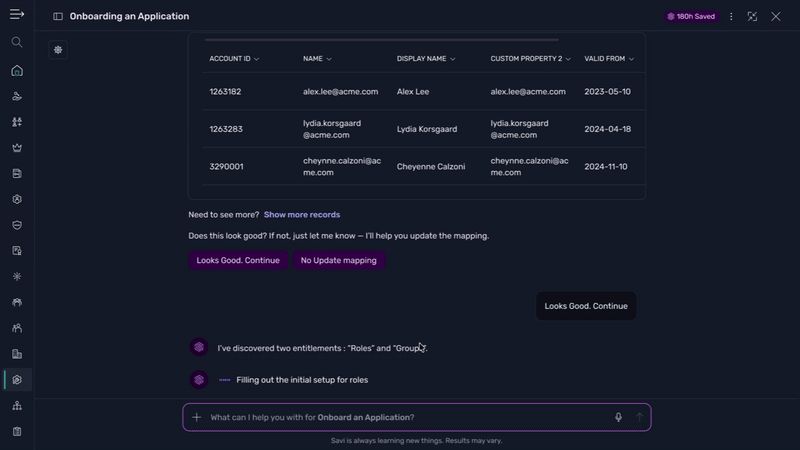
Task: Click the 180h Saved badge
Action: click(691, 17)
